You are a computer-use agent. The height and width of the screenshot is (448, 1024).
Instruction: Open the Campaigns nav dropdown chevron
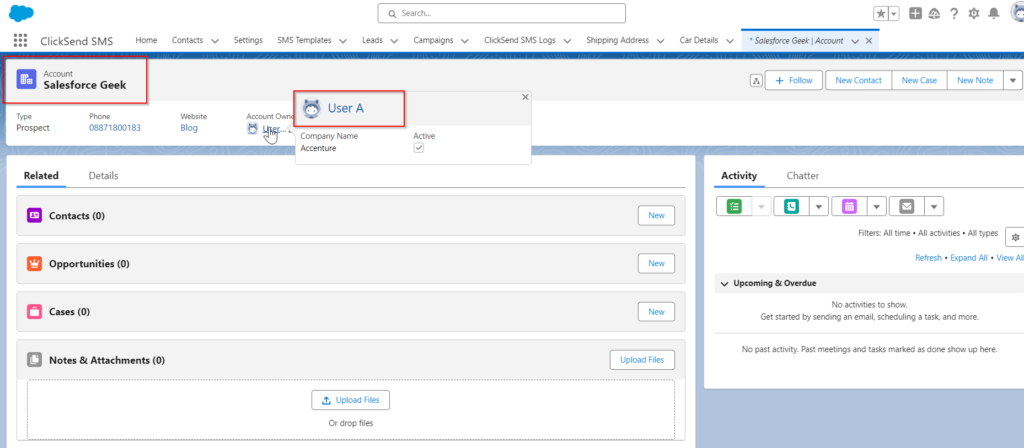coord(464,40)
